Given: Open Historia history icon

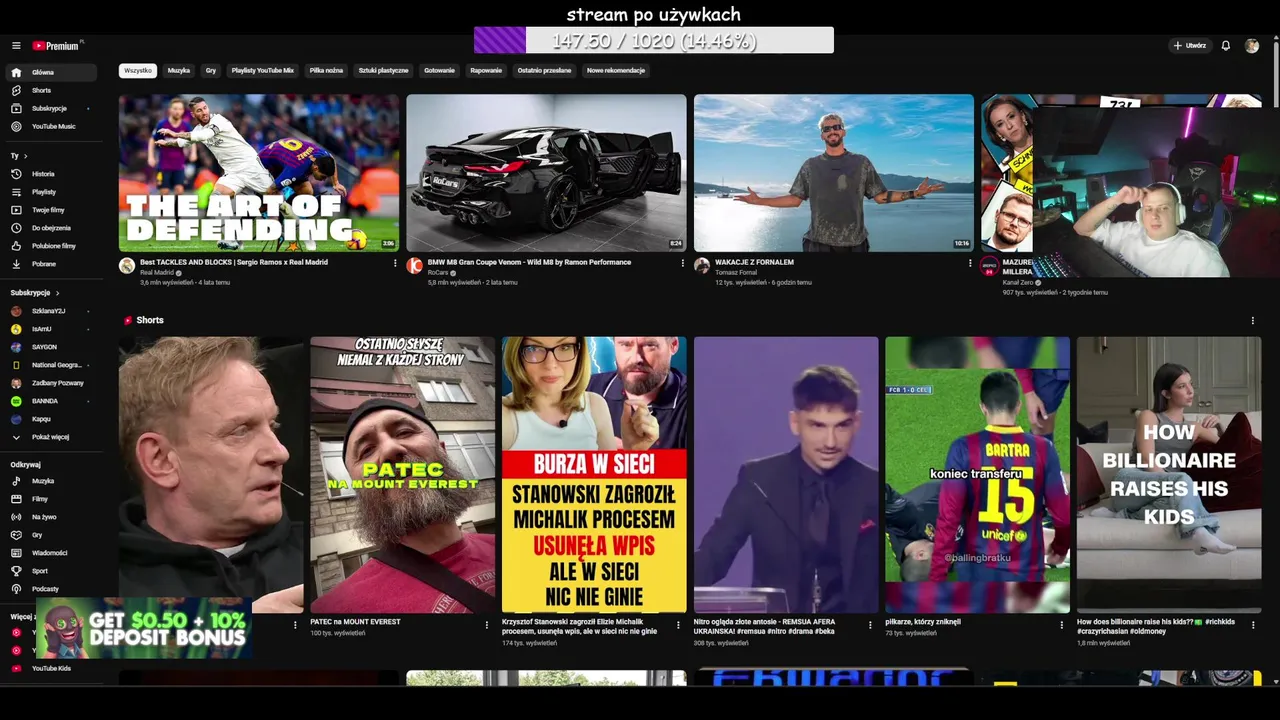Looking at the screenshot, I should (16, 174).
